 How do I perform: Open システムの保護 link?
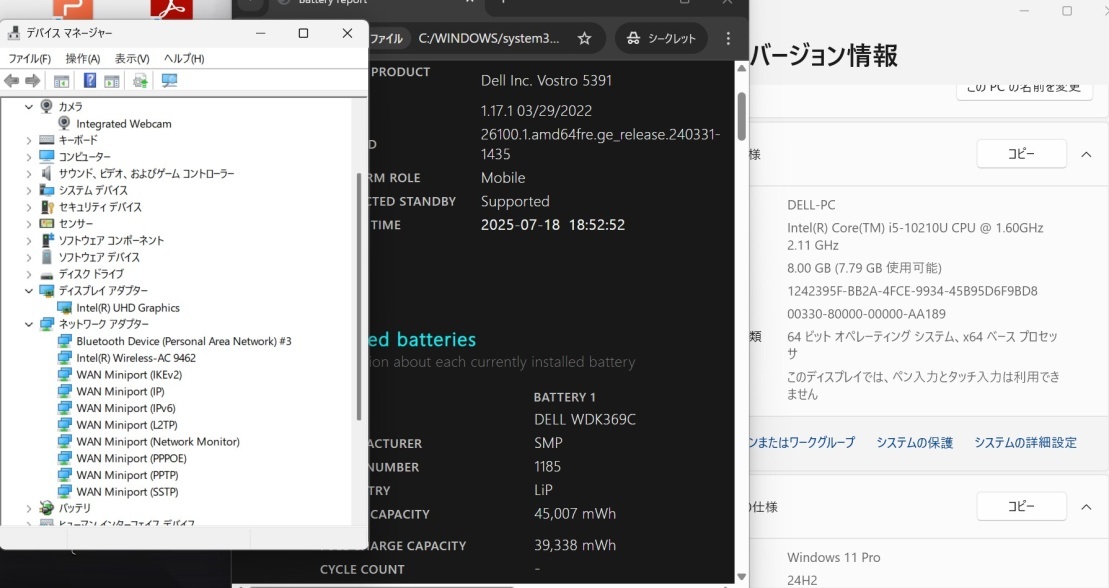914,442
